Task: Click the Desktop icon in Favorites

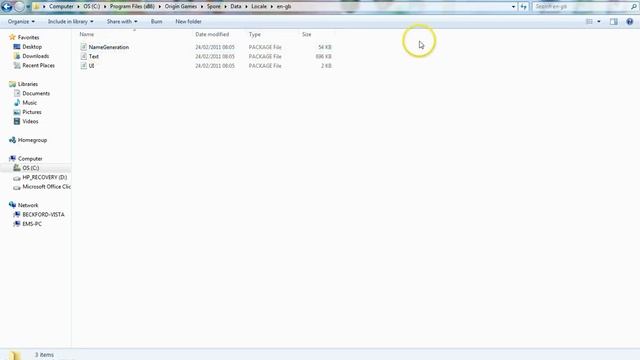Action: pos(17,47)
